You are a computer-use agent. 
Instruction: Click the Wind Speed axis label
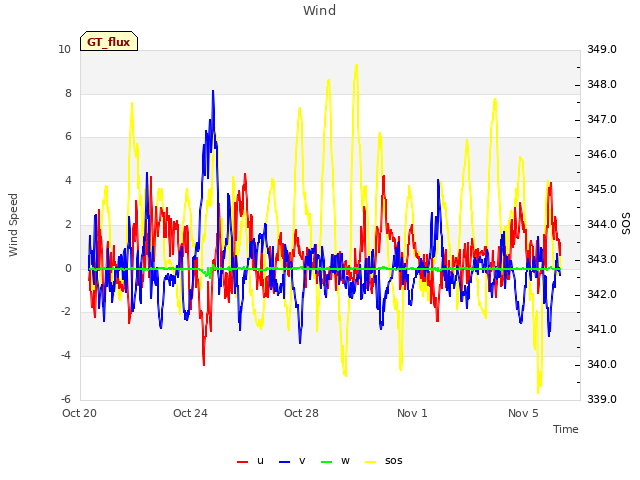[13, 225]
